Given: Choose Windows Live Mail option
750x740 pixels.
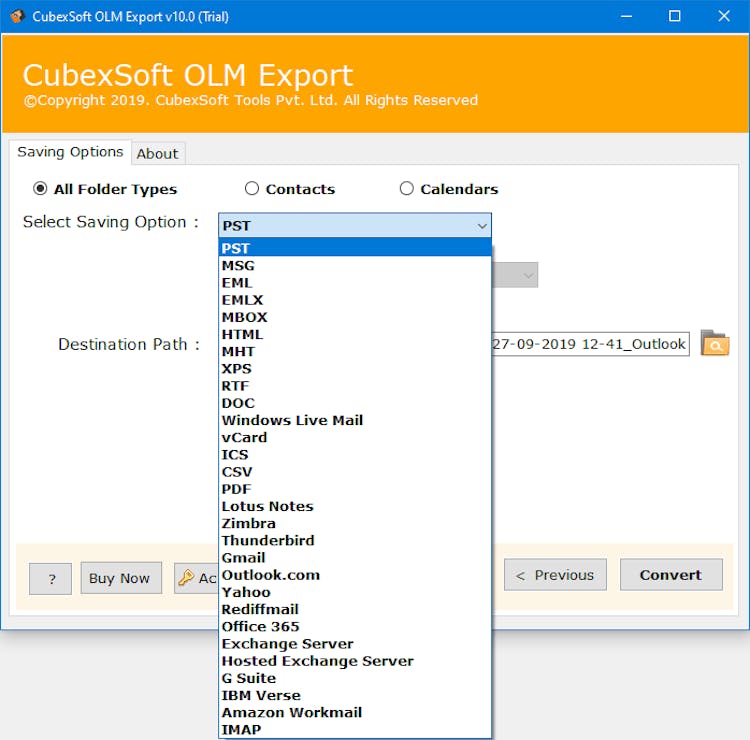Looking at the screenshot, I should click(355, 420).
